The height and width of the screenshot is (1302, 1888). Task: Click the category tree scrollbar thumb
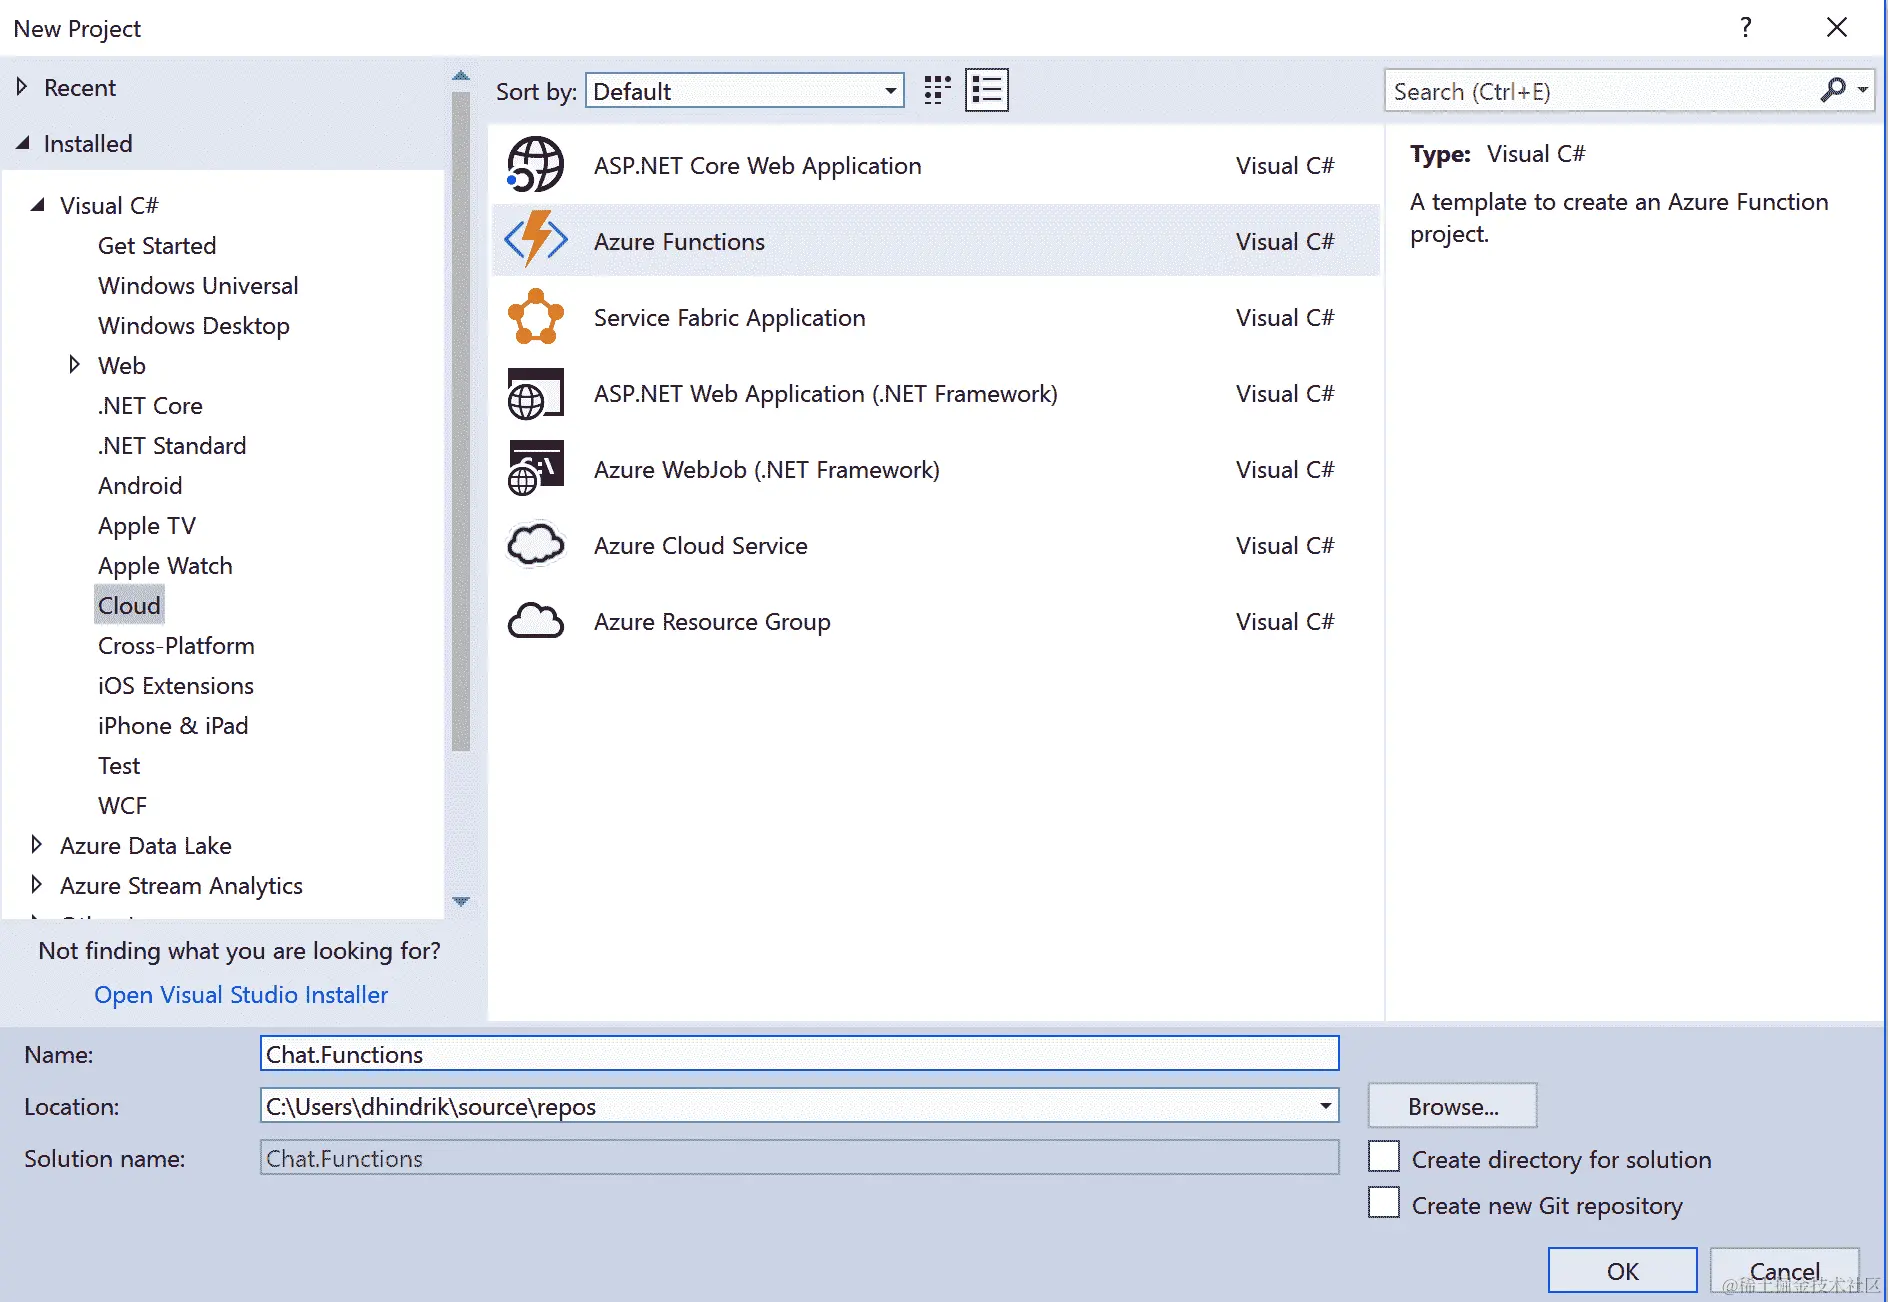click(x=461, y=421)
